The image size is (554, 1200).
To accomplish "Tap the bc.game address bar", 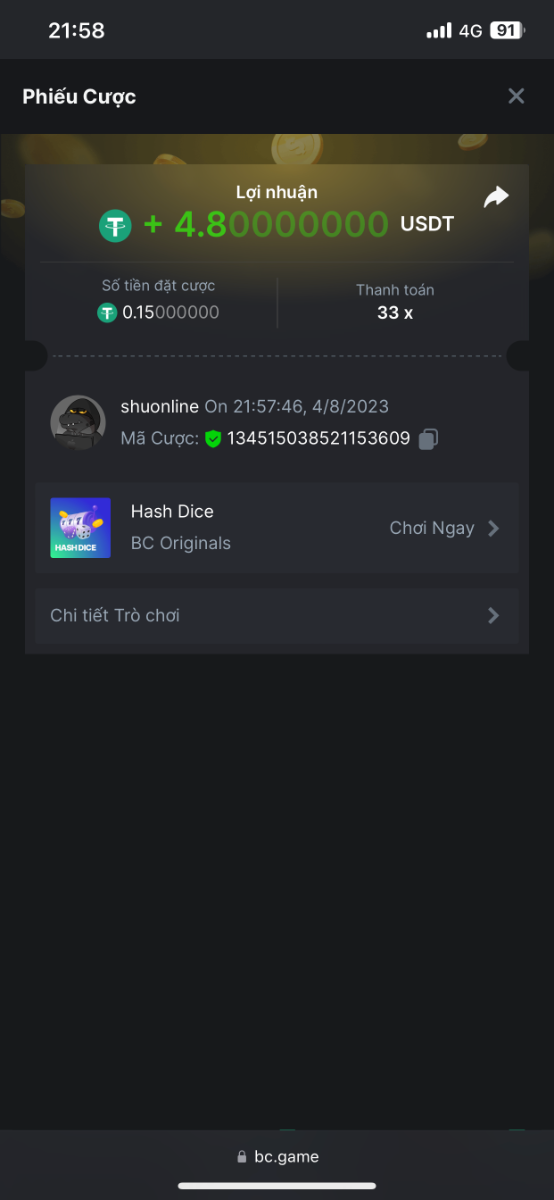I will [x=277, y=1156].
